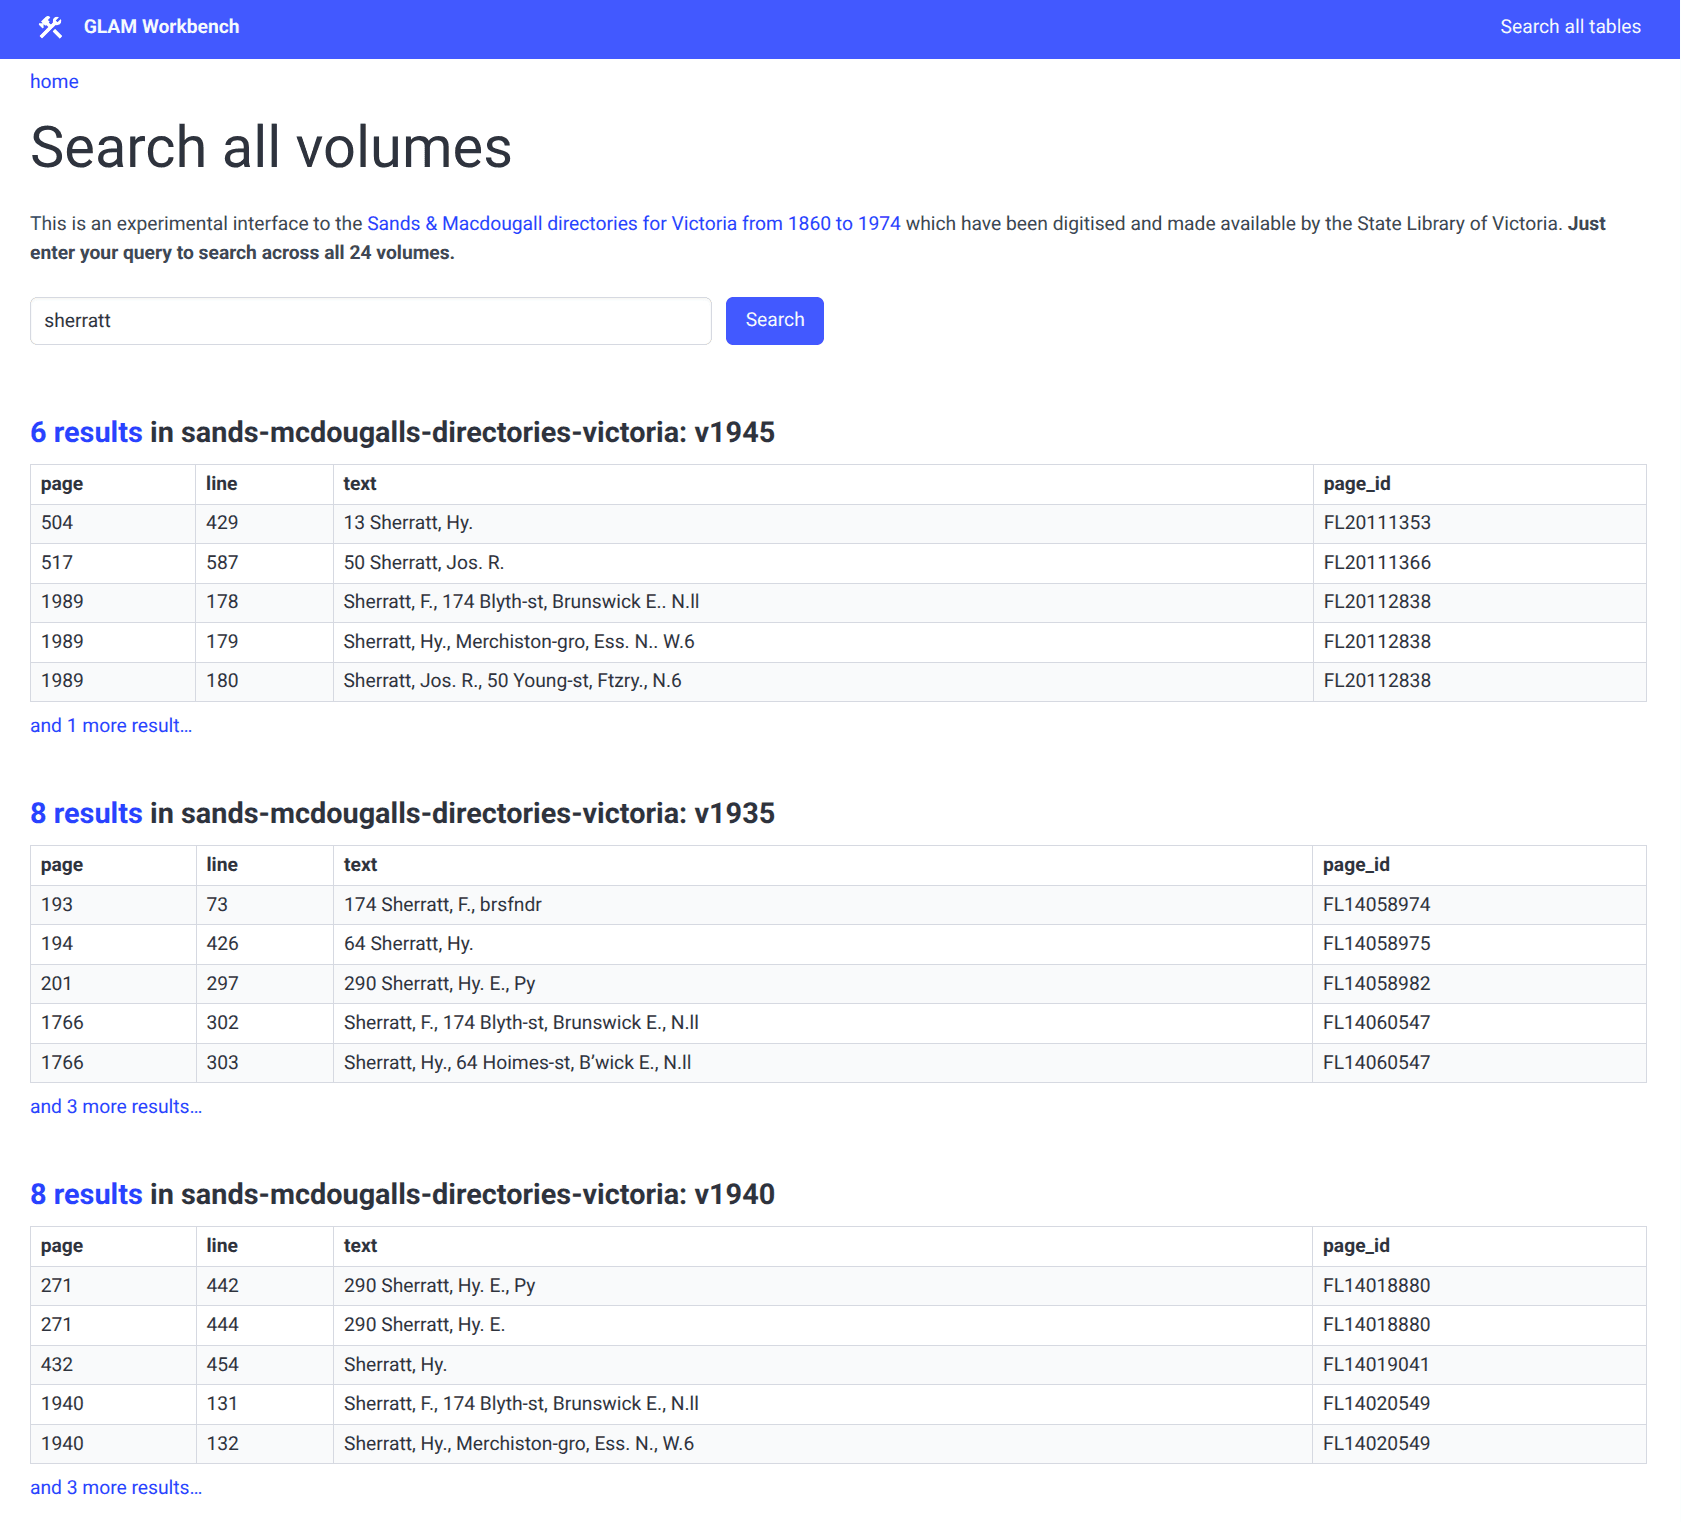The image size is (1681, 1522).
Task: Select the row containing '13 Sherratt, Hy.'
Action: (407, 522)
